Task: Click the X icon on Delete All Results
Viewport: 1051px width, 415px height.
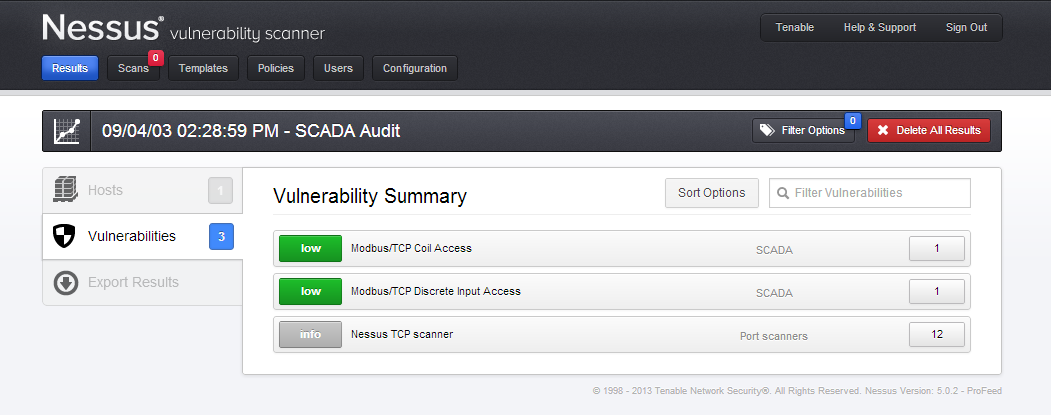Action: 883,130
